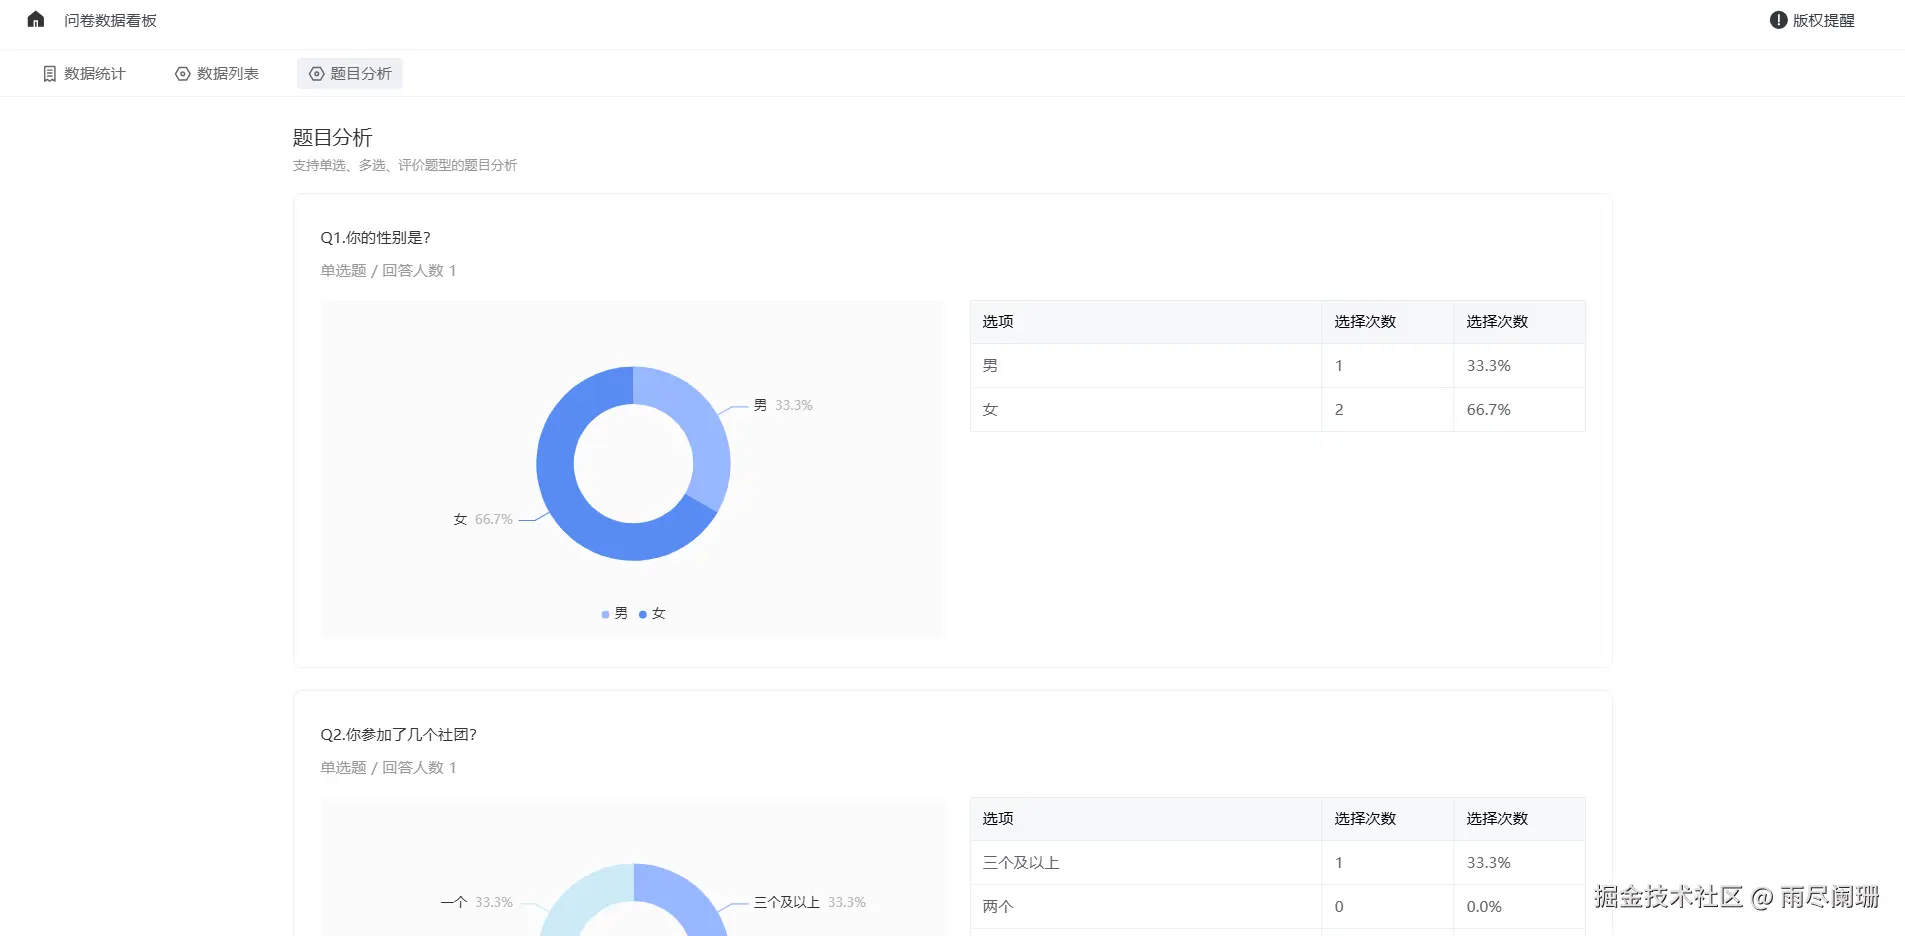Click the page heading 题目分析
This screenshot has height=936, width=1905.
(332, 138)
